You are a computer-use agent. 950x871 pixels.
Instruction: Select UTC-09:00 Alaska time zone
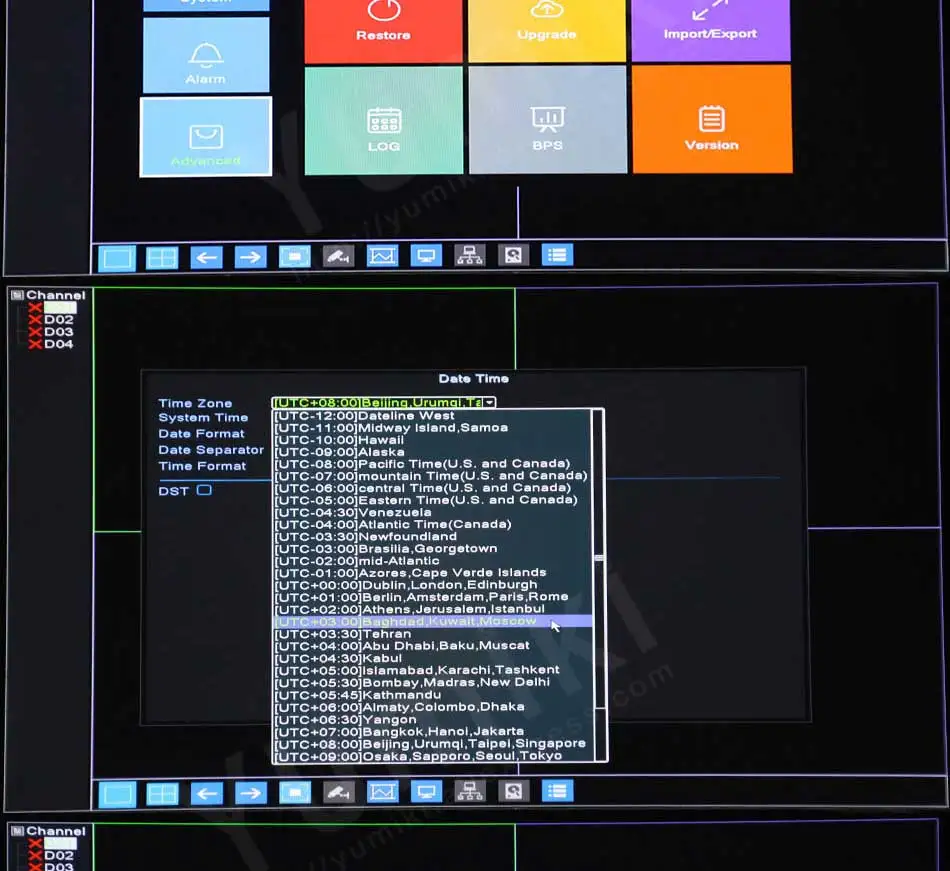coord(433,452)
